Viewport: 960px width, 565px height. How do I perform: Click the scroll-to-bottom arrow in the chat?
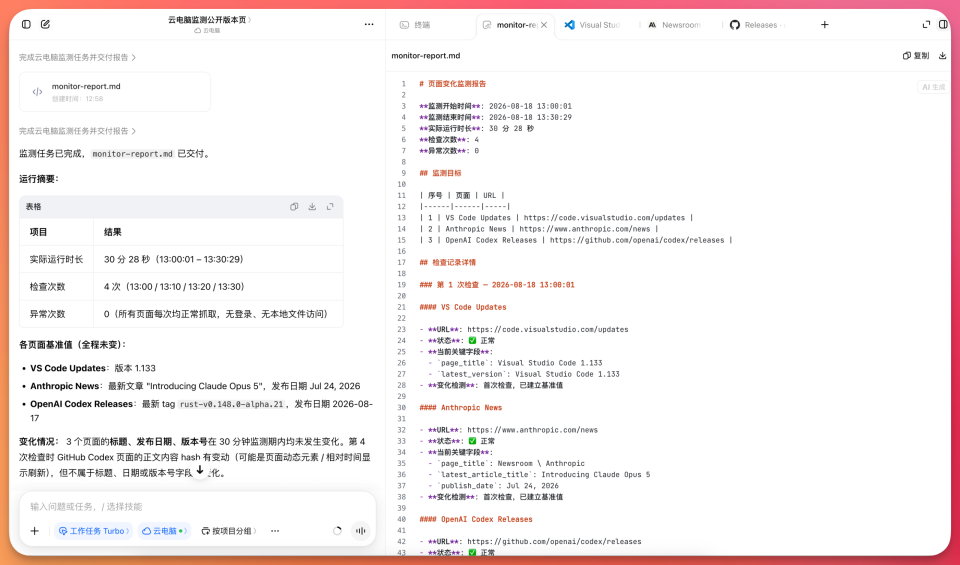point(200,470)
